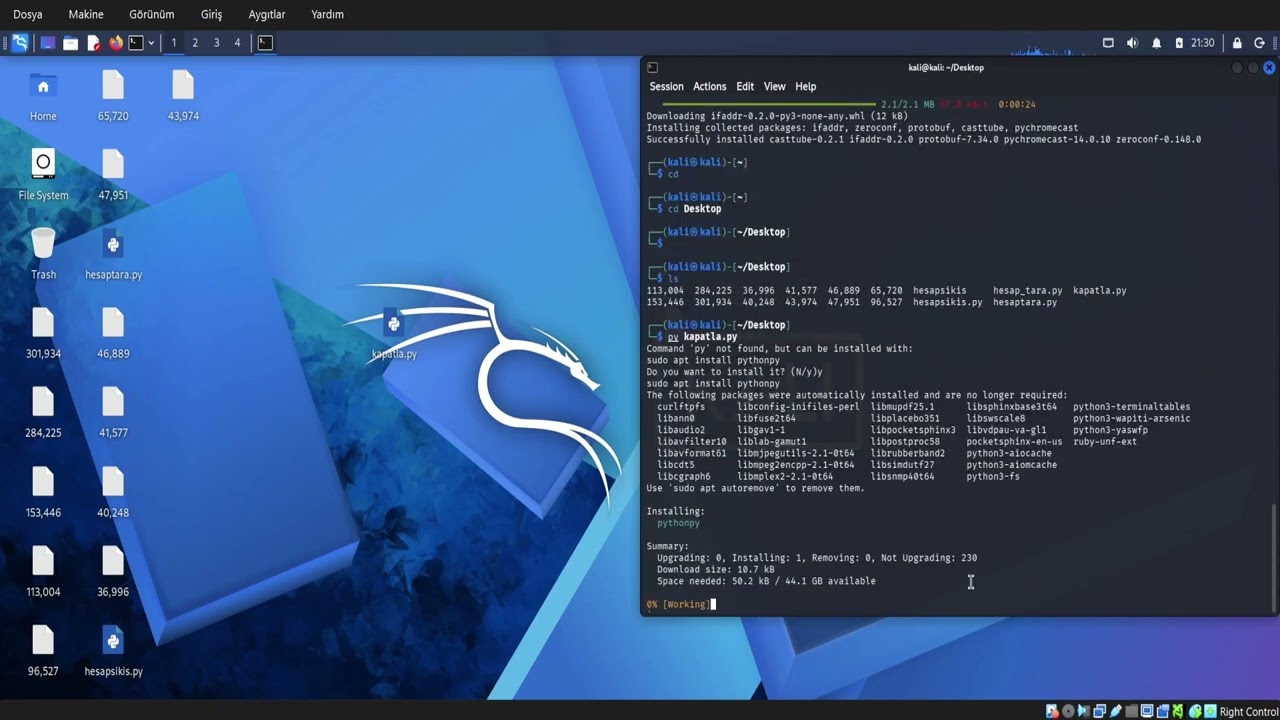Viewport: 1280px width, 720px height.
Task: Select the 96,527 desktop file
Action: click(x=43, y=651)
